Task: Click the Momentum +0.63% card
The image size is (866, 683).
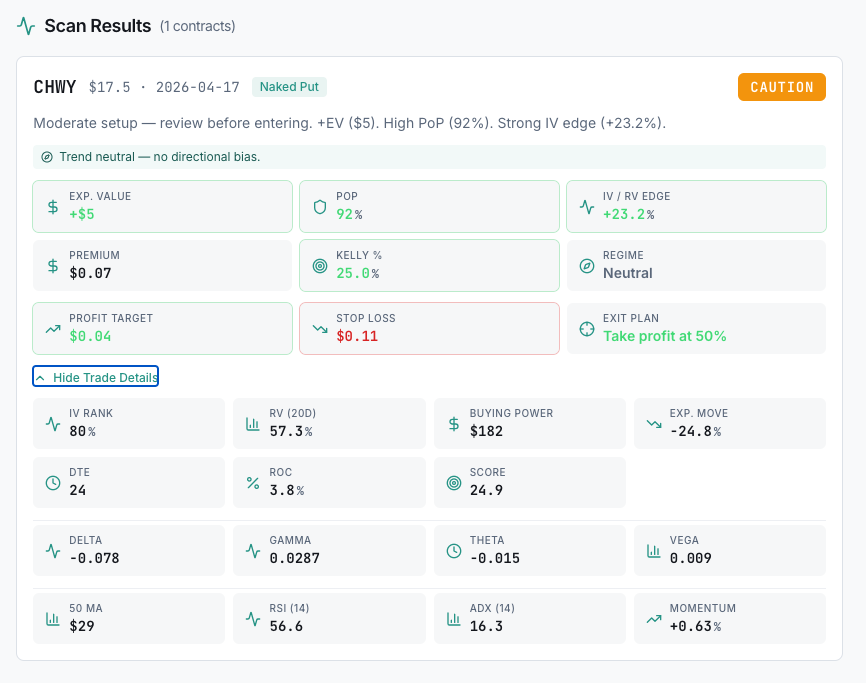Action: (x=729, y=618)
